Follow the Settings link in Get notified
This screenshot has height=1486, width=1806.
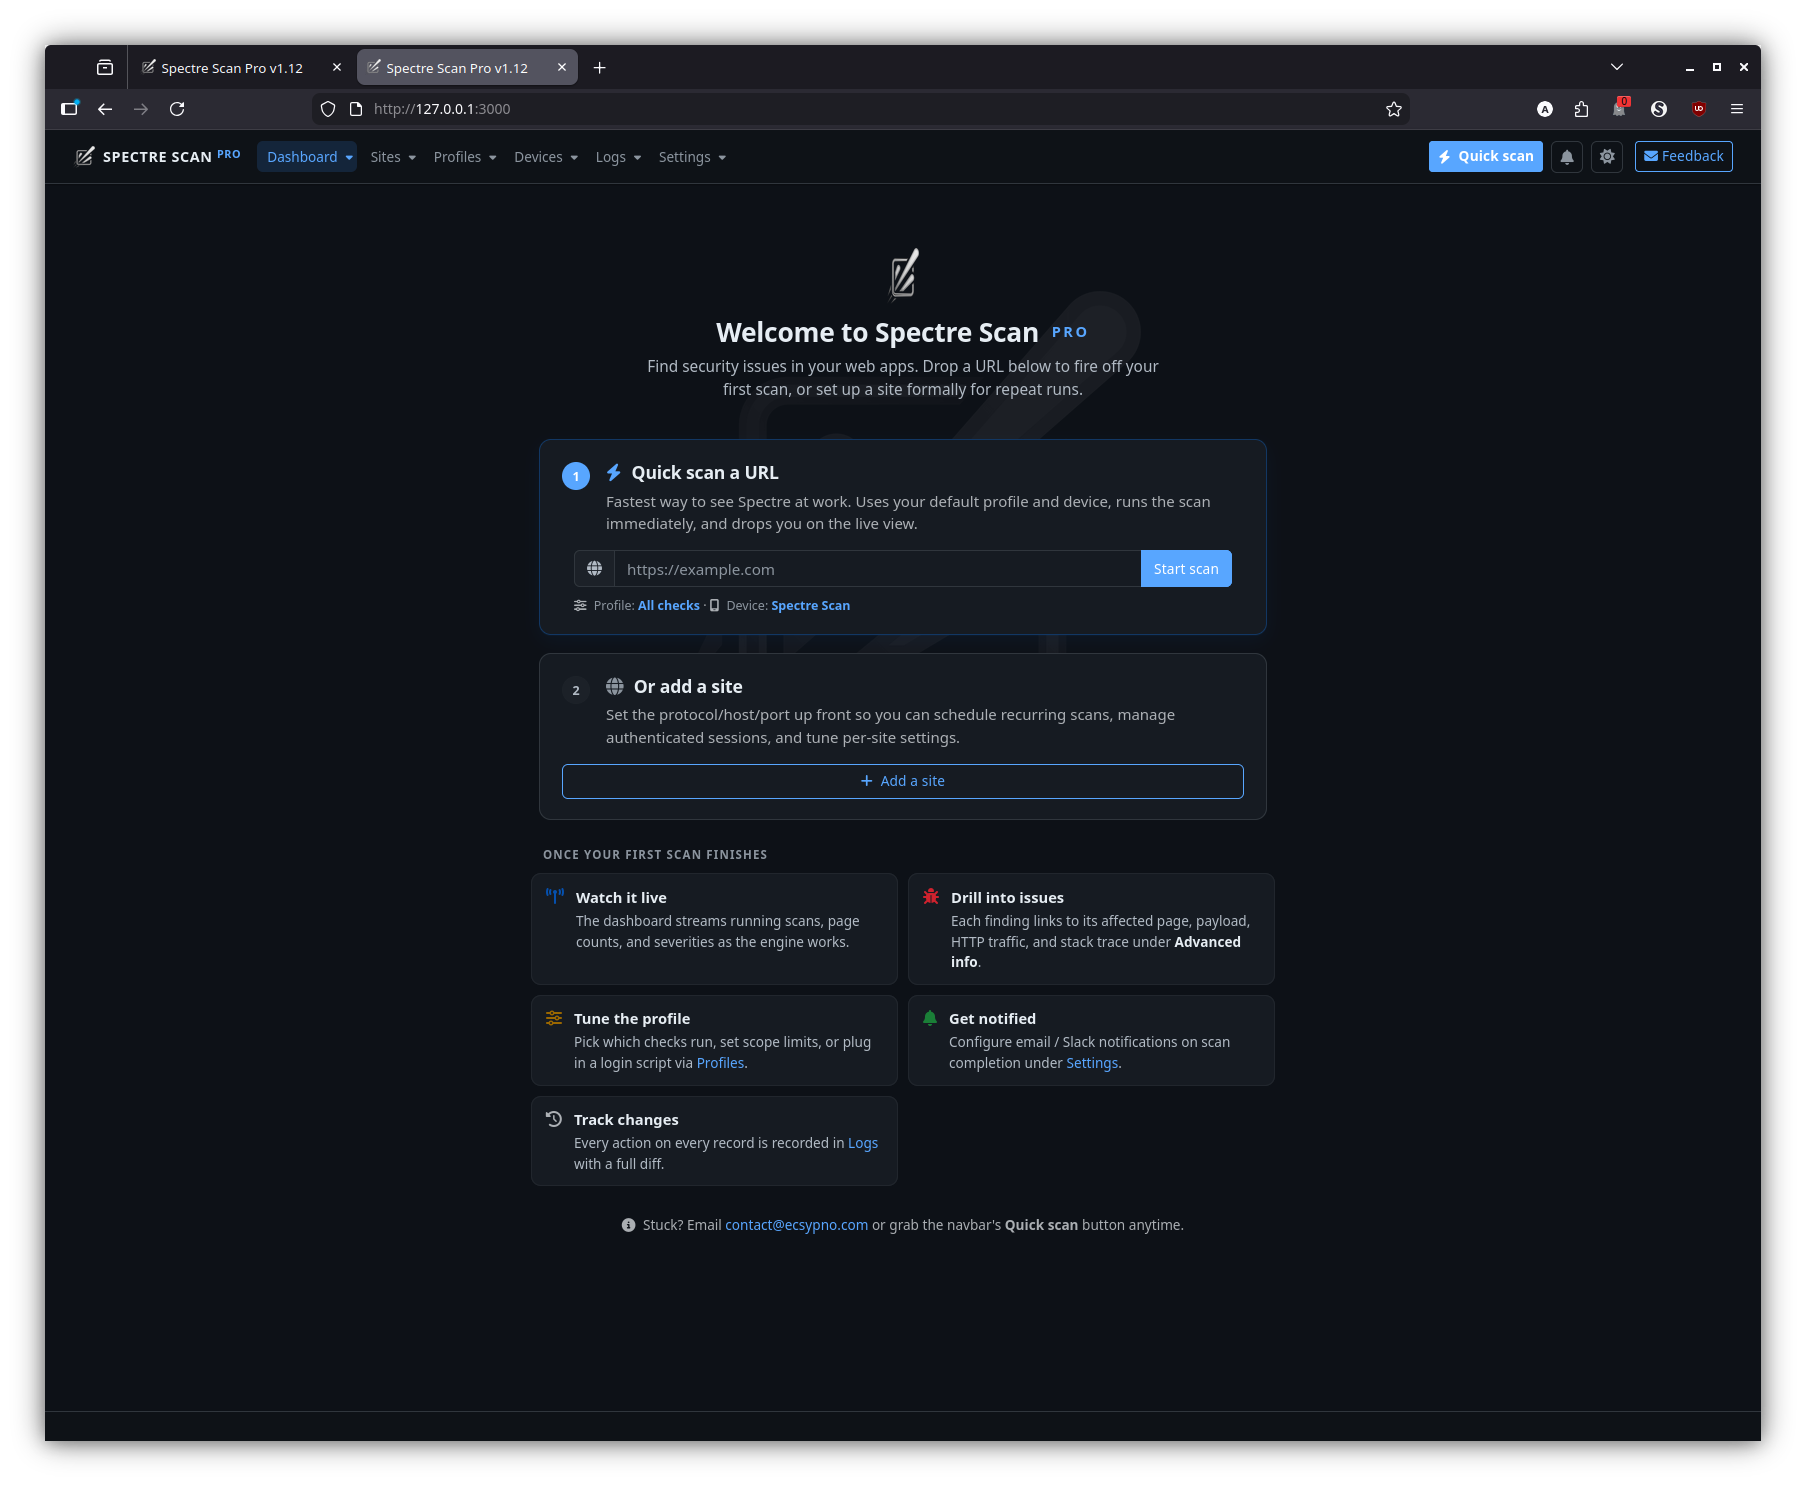(x=1092, y=1063)
